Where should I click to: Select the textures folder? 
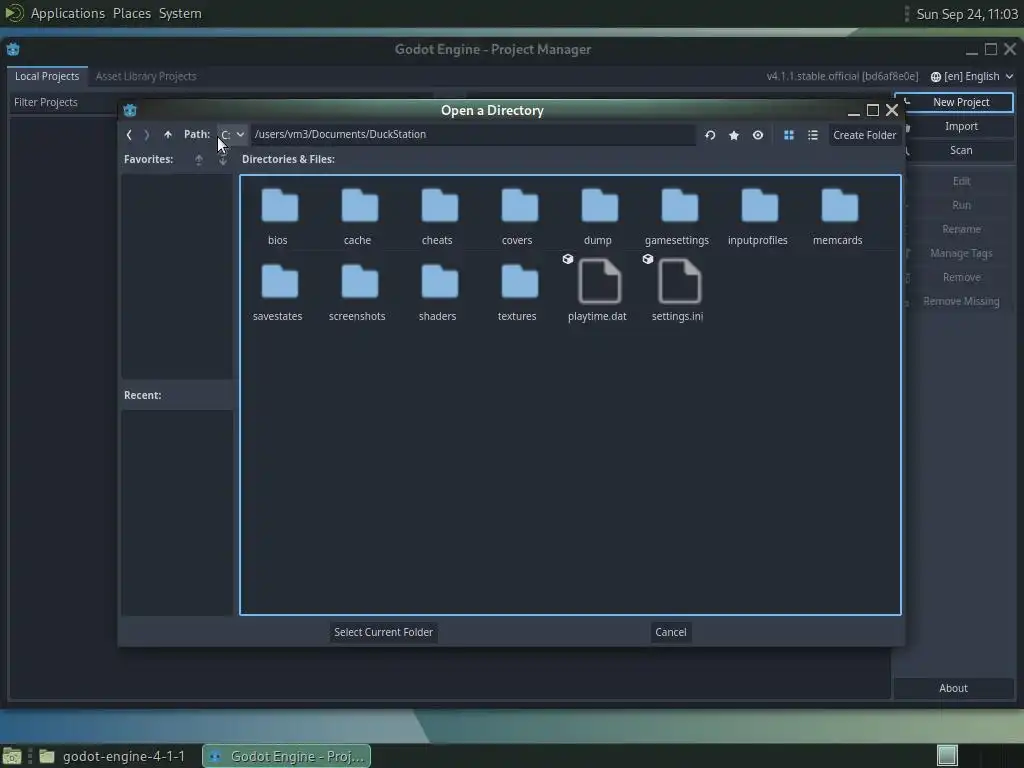(519, 293)
